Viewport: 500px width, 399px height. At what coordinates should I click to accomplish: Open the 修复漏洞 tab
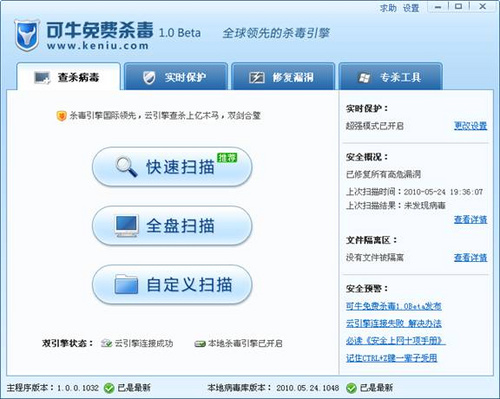[283, 77]
